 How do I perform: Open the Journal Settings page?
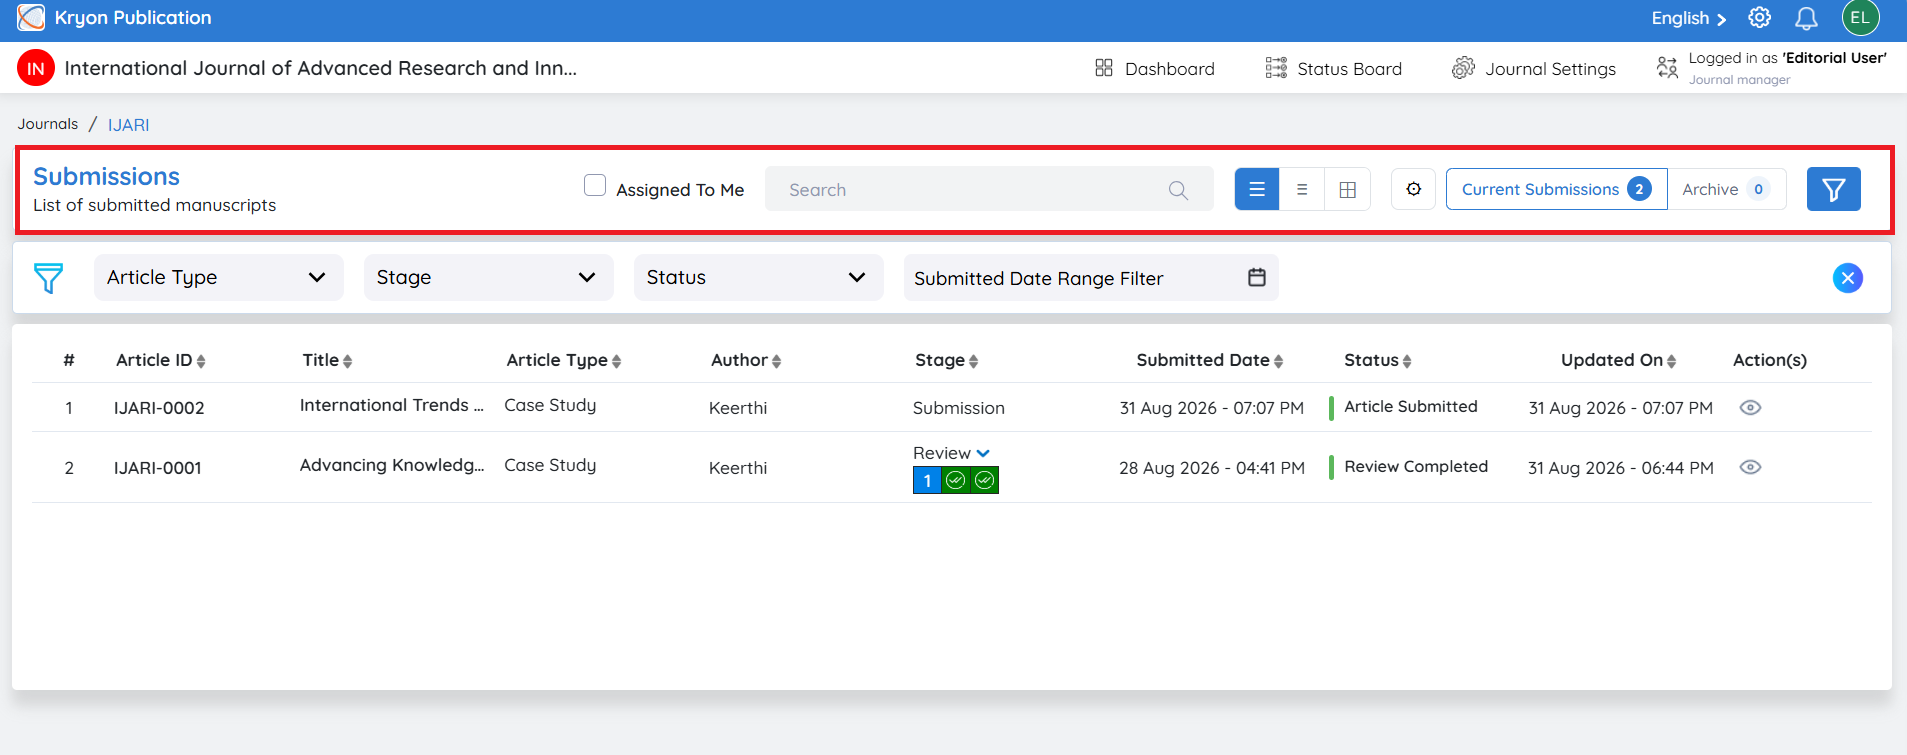pyautogui.click(x=1533, y=68)
